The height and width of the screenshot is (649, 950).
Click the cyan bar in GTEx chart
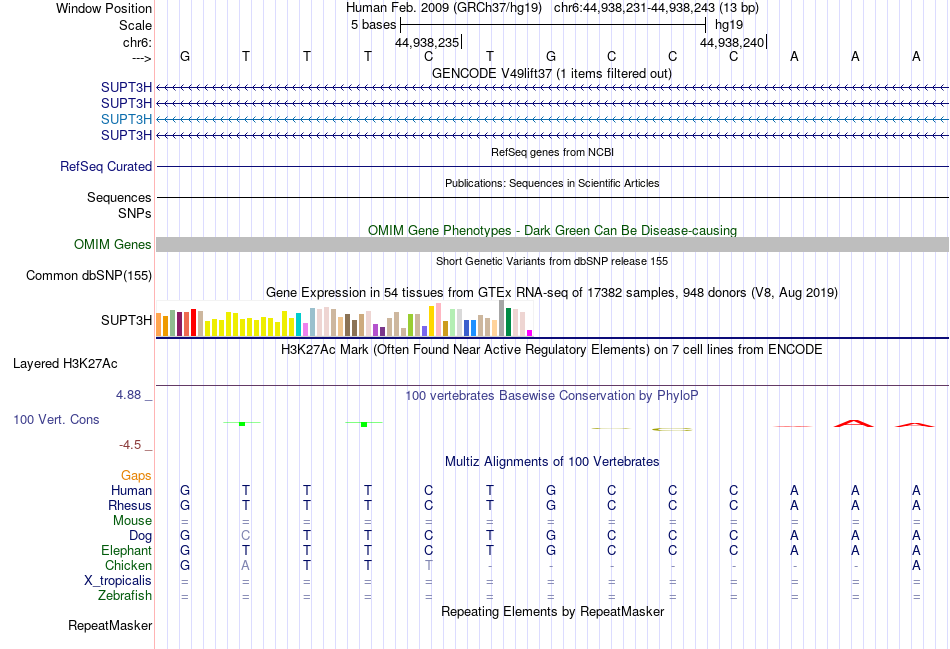click(x=298, y=324)
